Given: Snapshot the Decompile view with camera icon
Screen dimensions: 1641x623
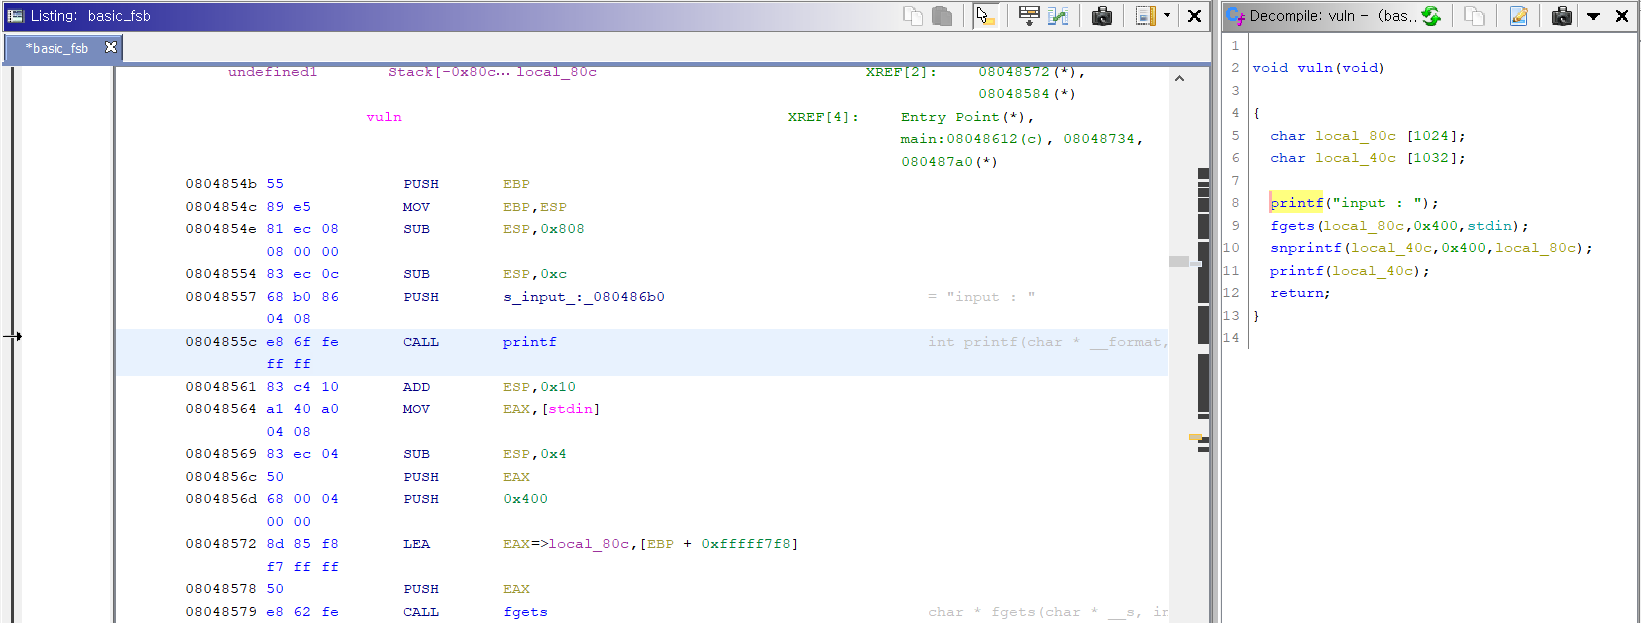Looking at the screenshot, I should point(1561,15).
